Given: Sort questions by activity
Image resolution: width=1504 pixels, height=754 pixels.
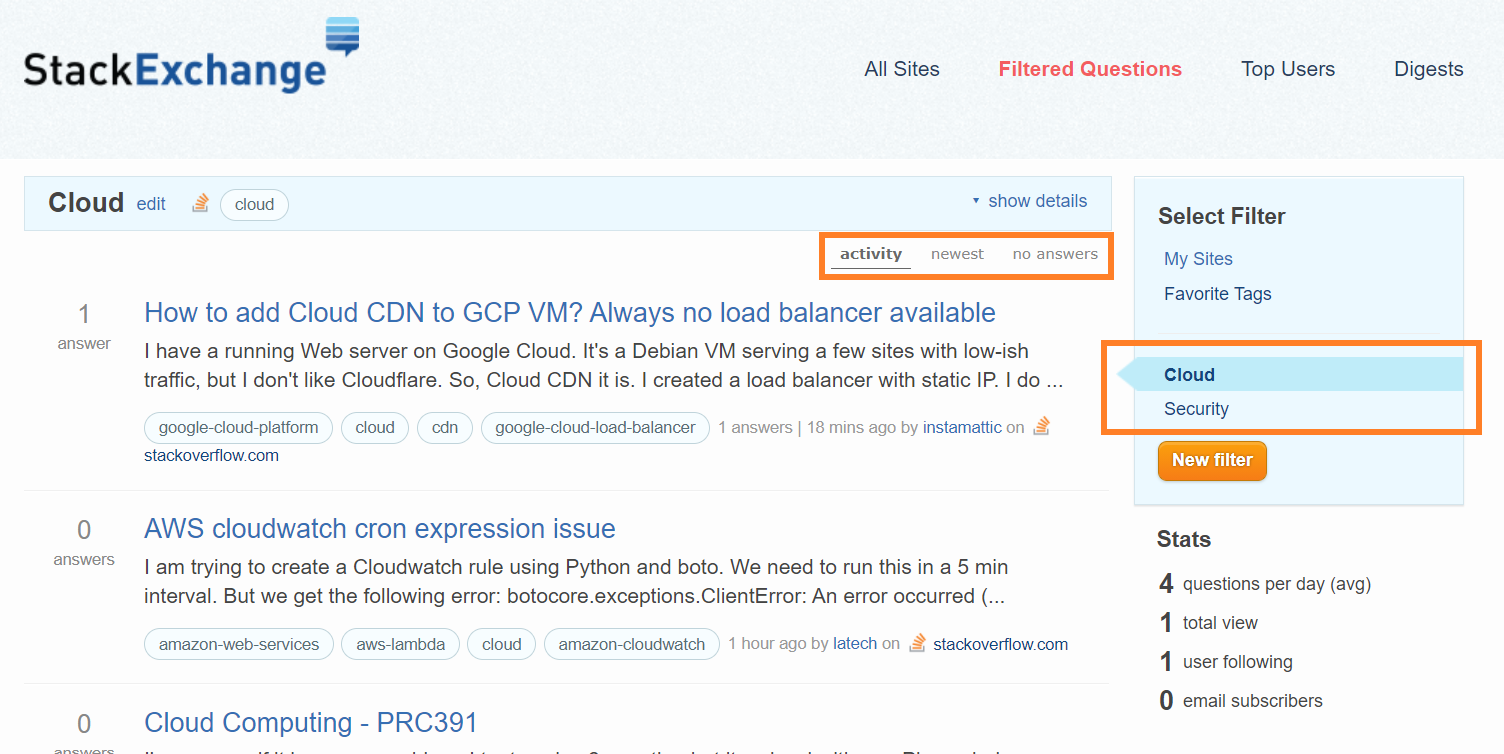Looking at the screenshot, I should pyautogui.click(x=871, y=254).
